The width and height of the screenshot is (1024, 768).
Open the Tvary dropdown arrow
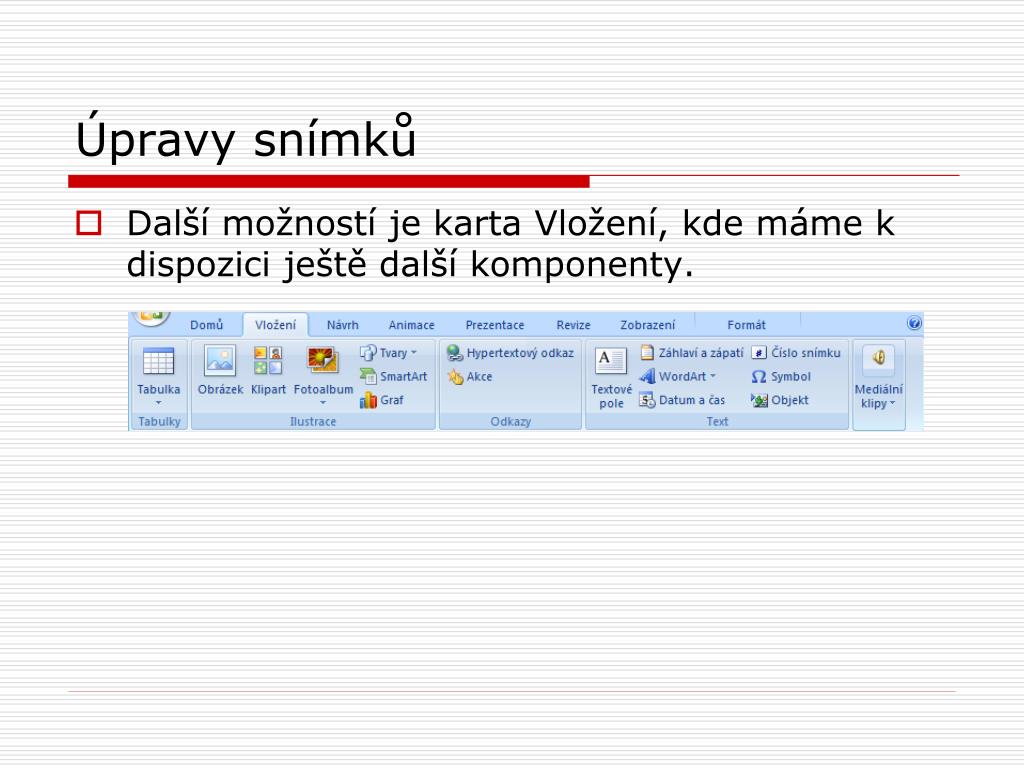coord(413,353)
